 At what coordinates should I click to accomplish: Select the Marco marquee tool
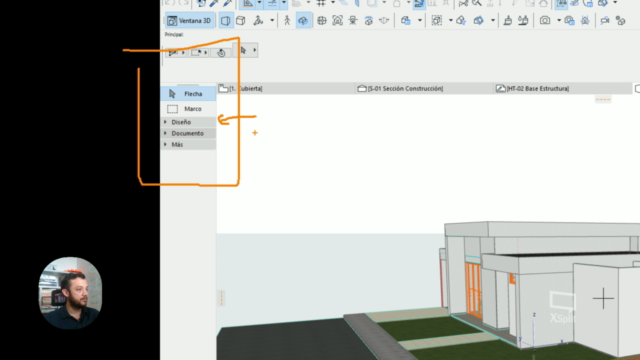click(x=188, y=109)
